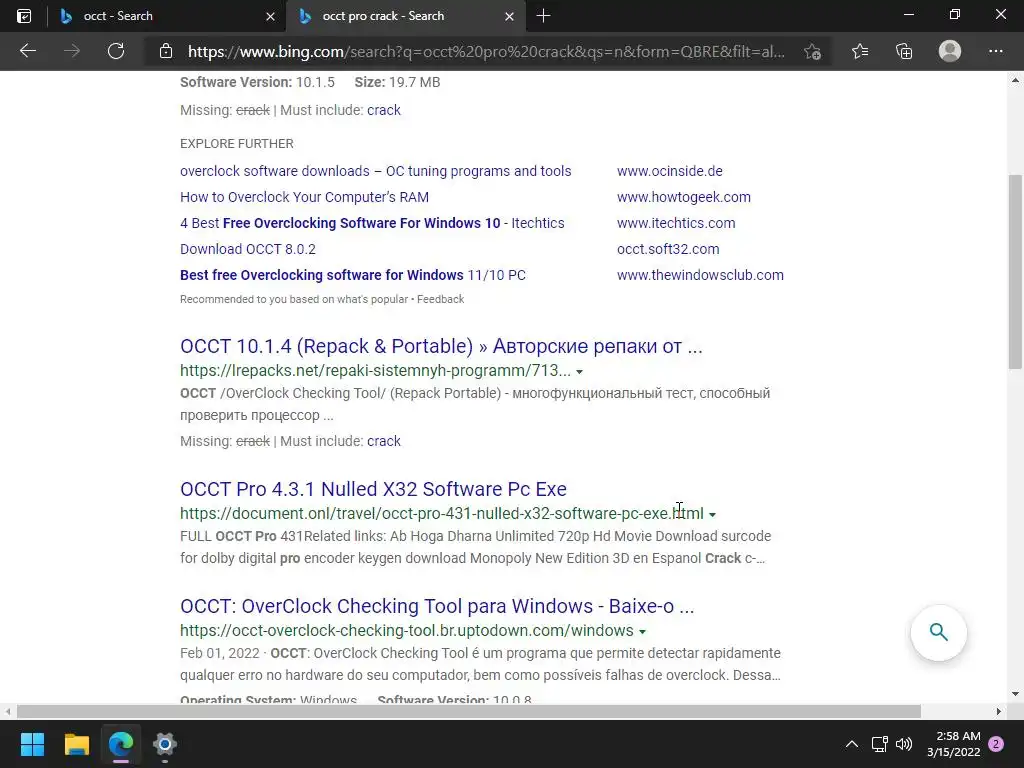
Task: Visit www.howtogeek.com link
Action: coord(684,197)
